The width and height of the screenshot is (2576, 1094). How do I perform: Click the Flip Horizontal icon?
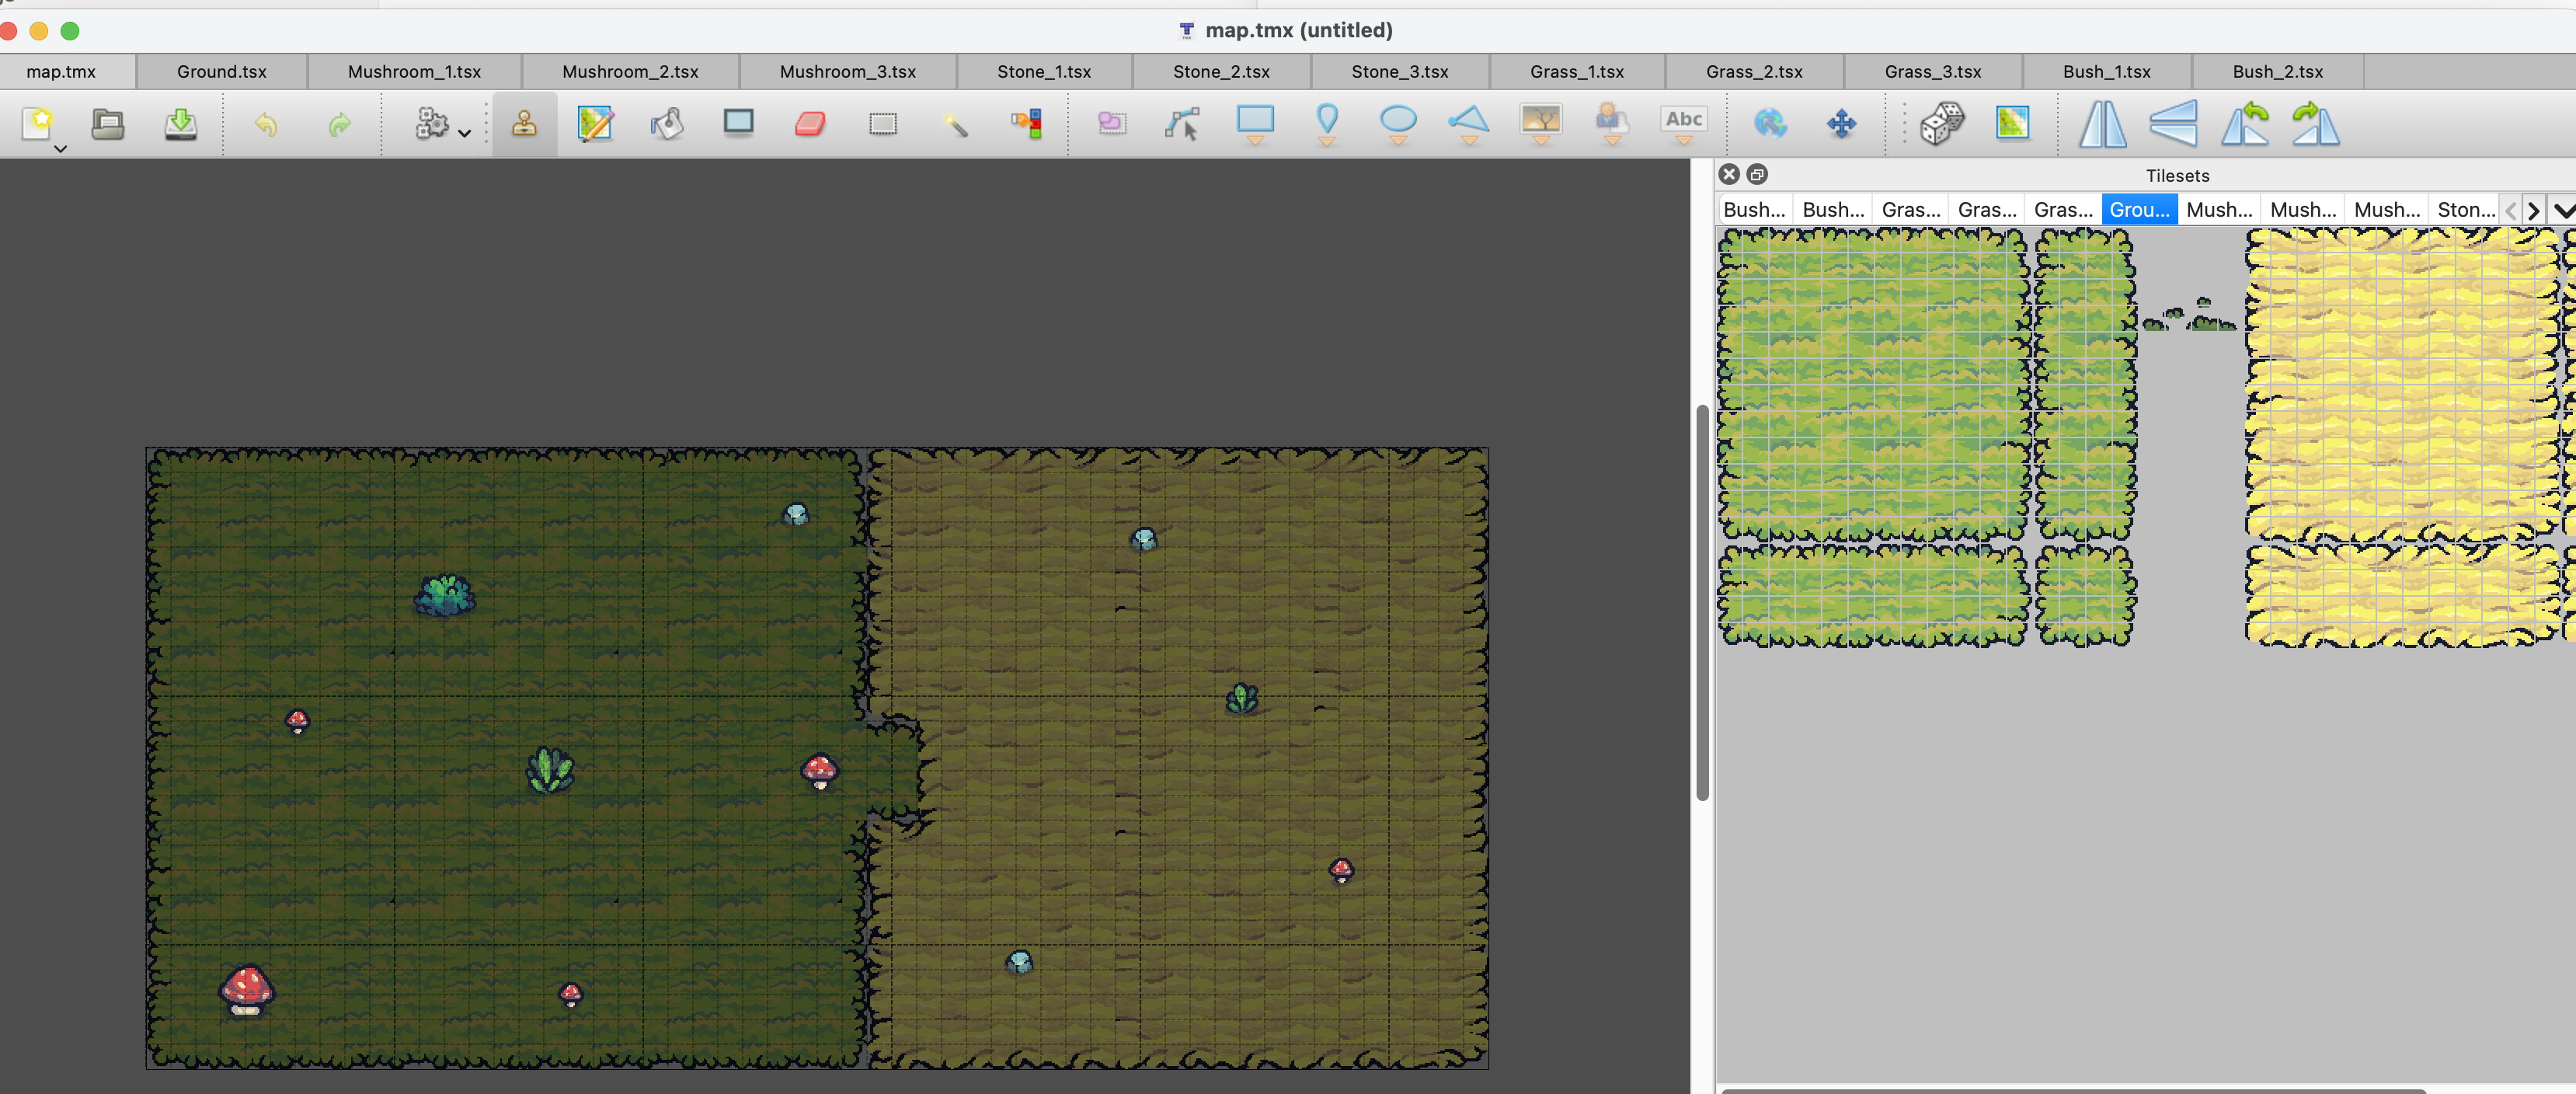click(x=2102, y=124)
